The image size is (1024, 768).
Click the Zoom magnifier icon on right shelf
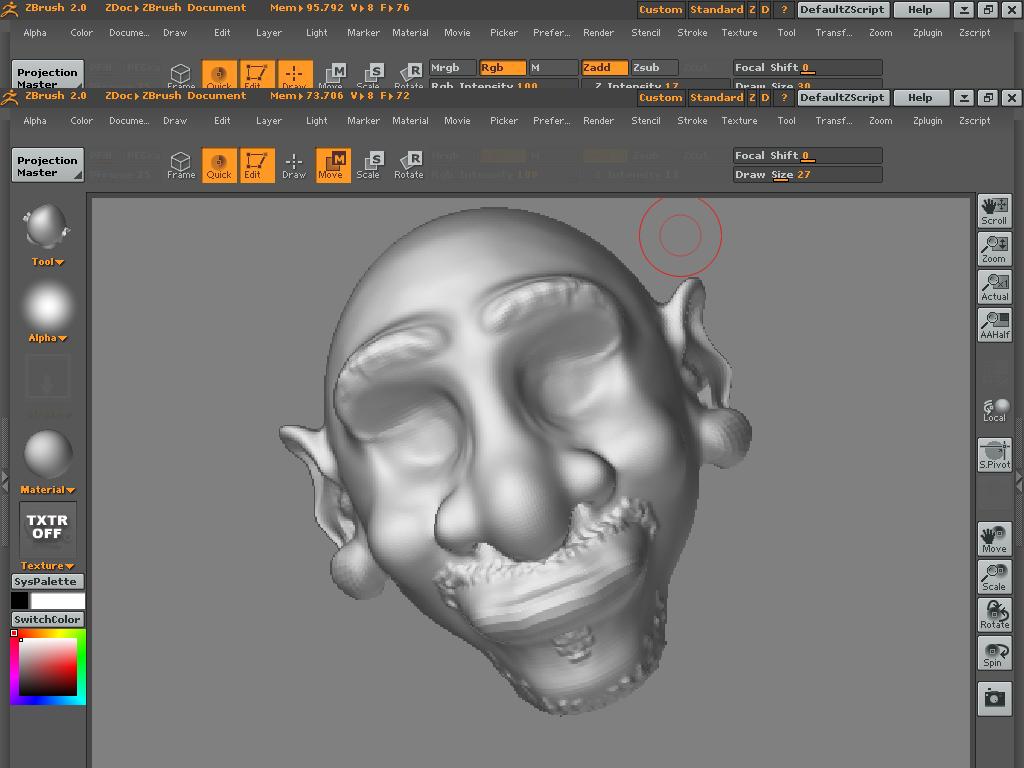[995, 249]
